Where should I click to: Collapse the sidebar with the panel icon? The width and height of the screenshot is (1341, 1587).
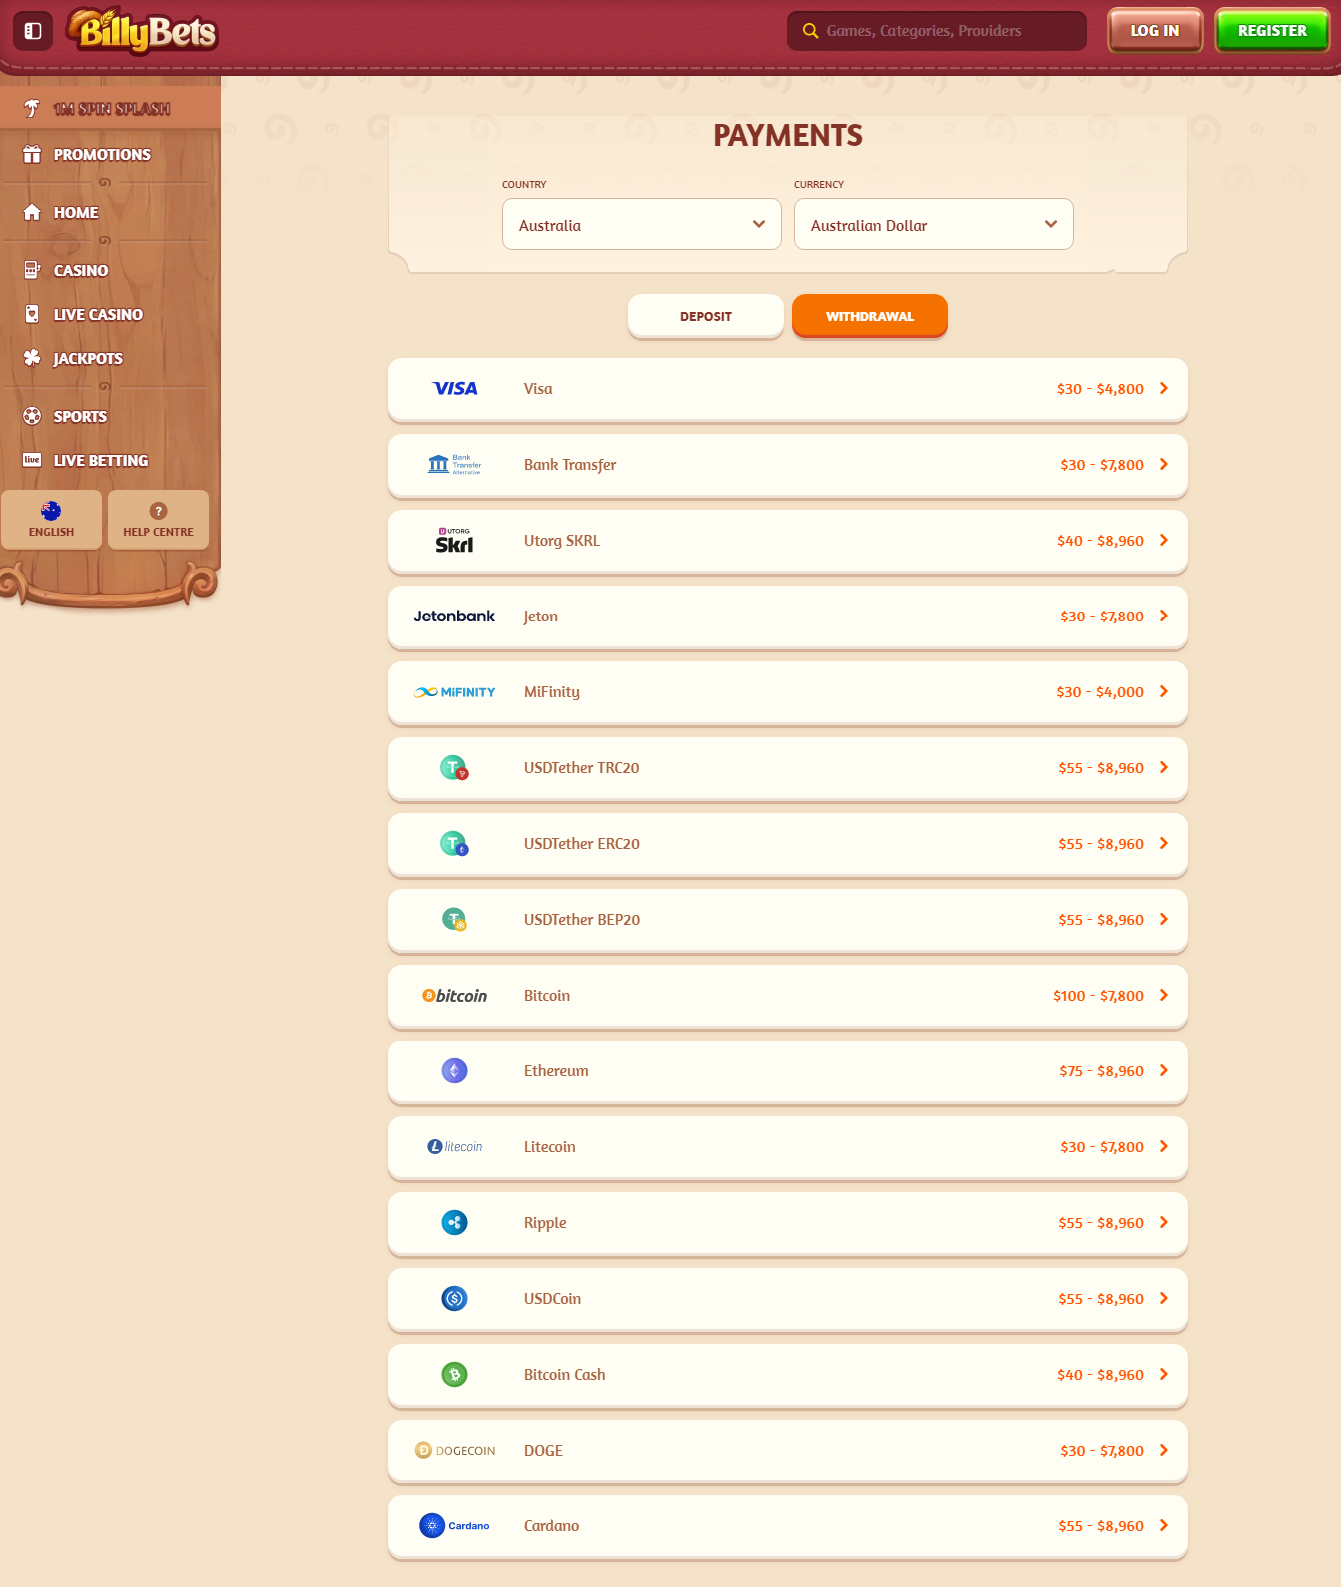point(33,31)
